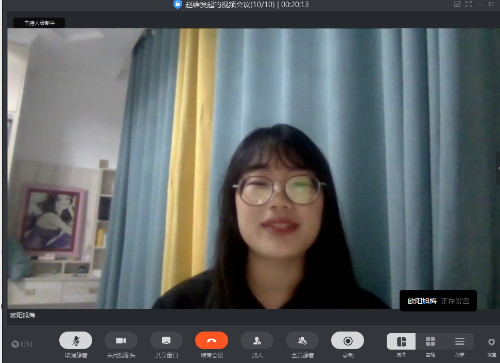Enter fullscreen with the expand arrows icon
Screen dimensions: 500x363
click(x=469, y=4)
